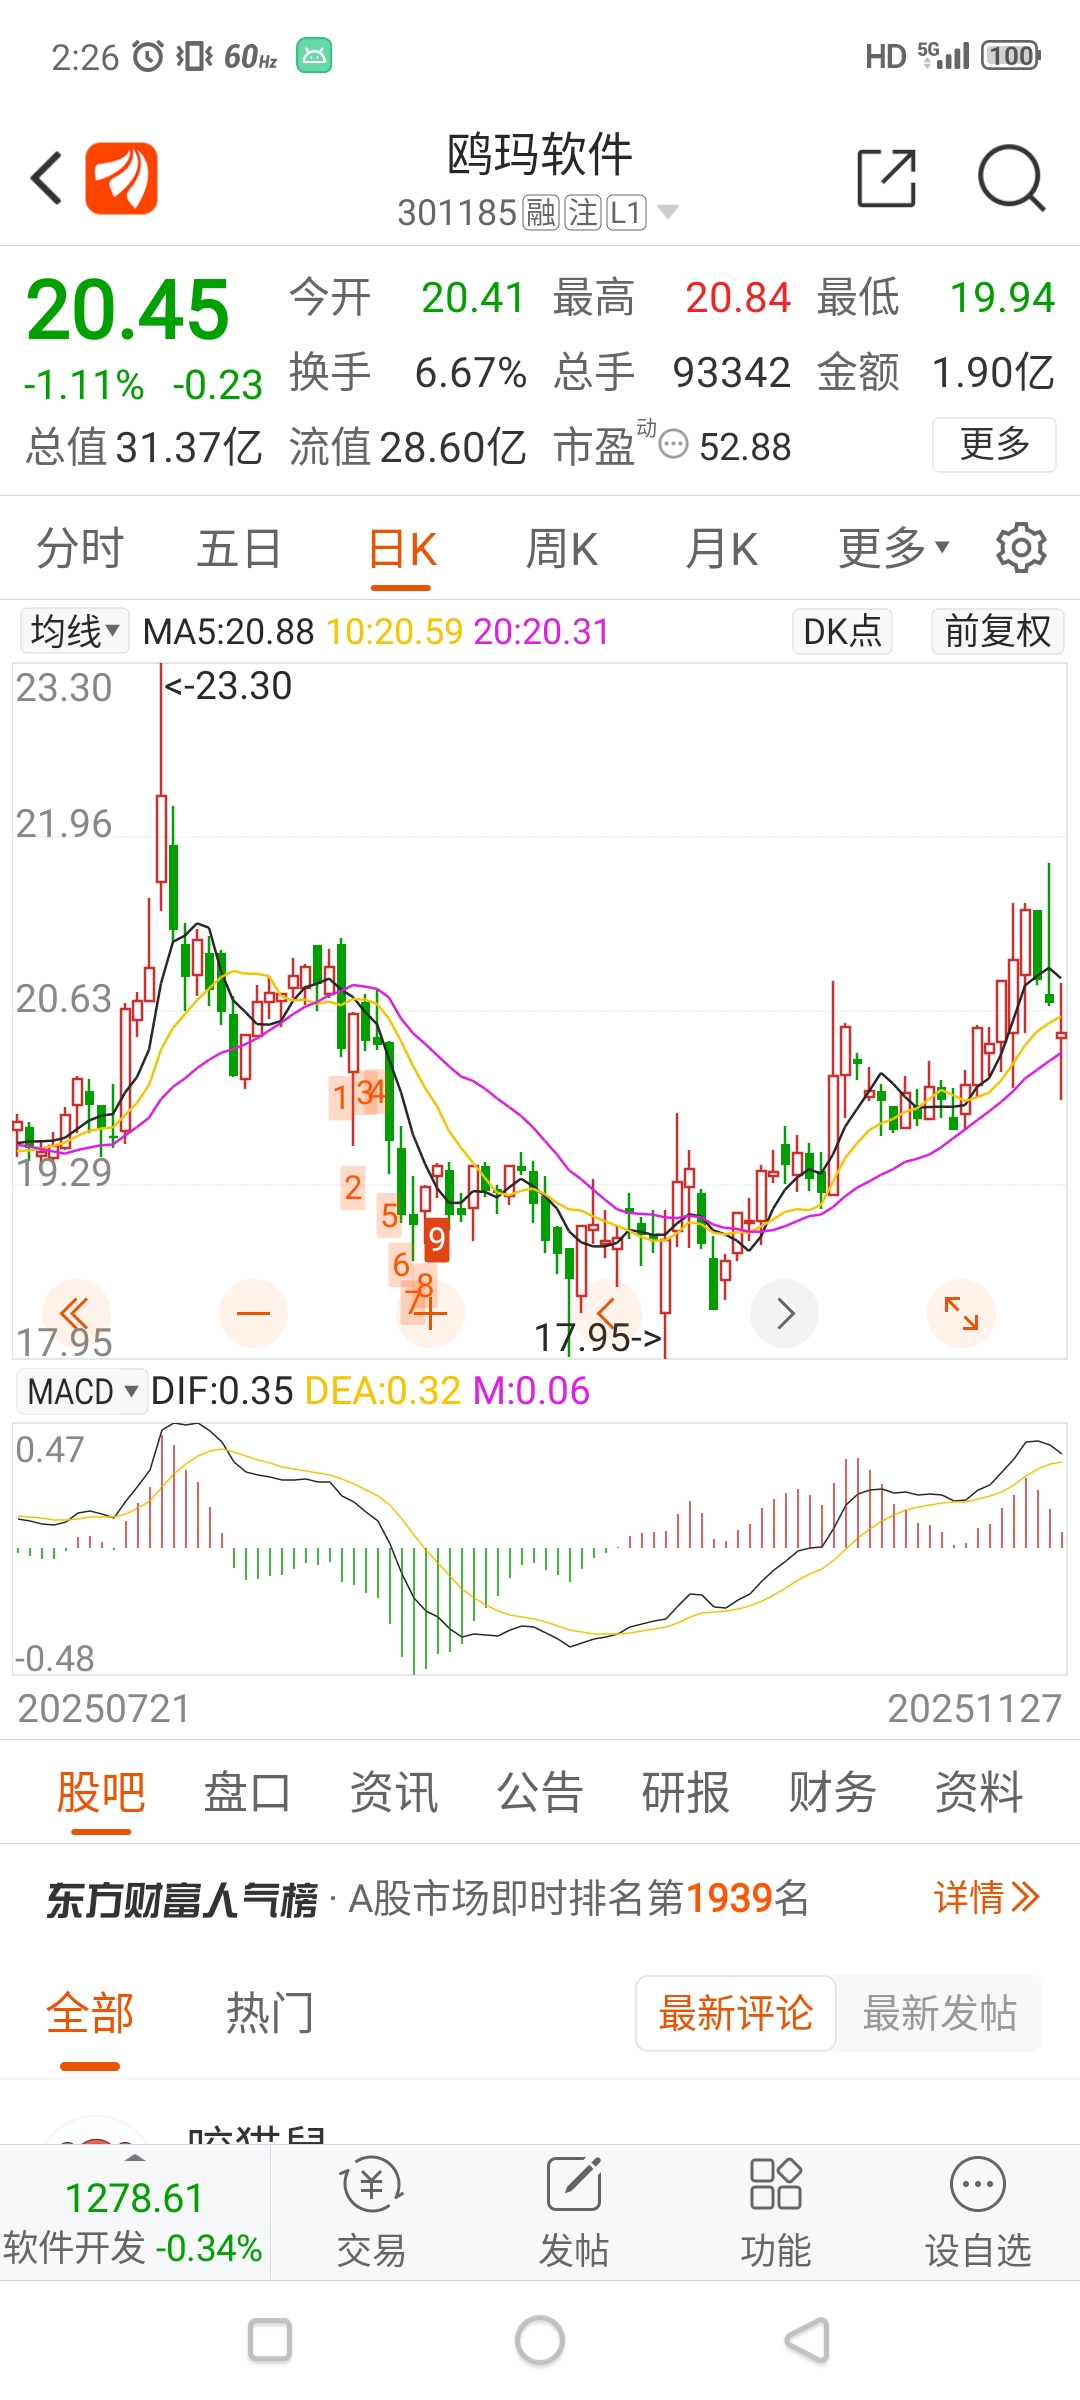Tap current price 20.45
1080x2400 pixels.
(128, 310)
